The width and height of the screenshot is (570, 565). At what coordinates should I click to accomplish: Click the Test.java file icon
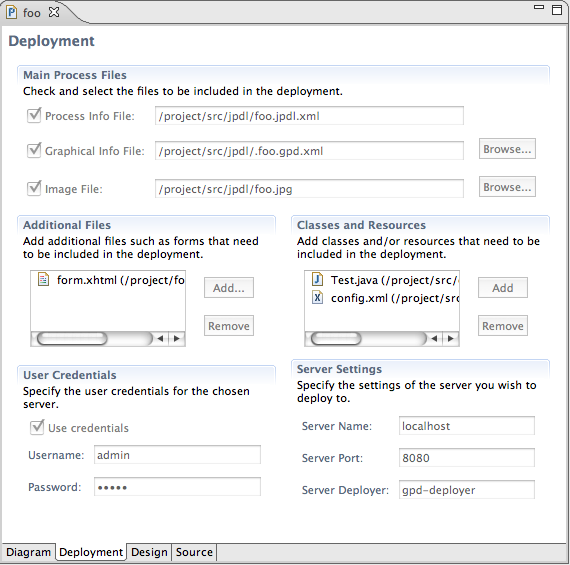point(317,279)
